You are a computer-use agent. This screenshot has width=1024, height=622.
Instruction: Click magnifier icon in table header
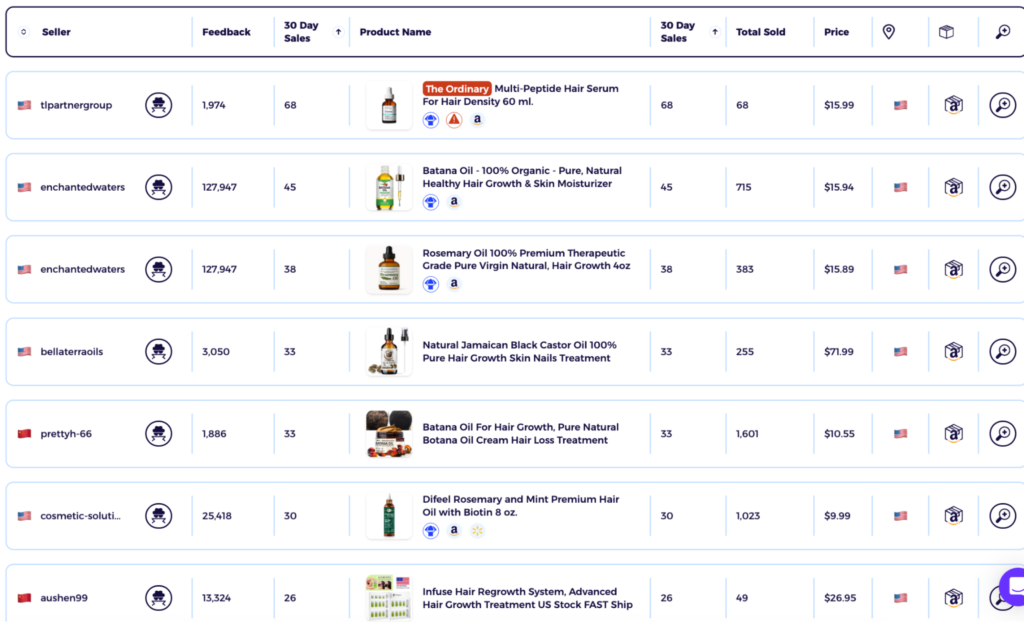[1002, 31]
